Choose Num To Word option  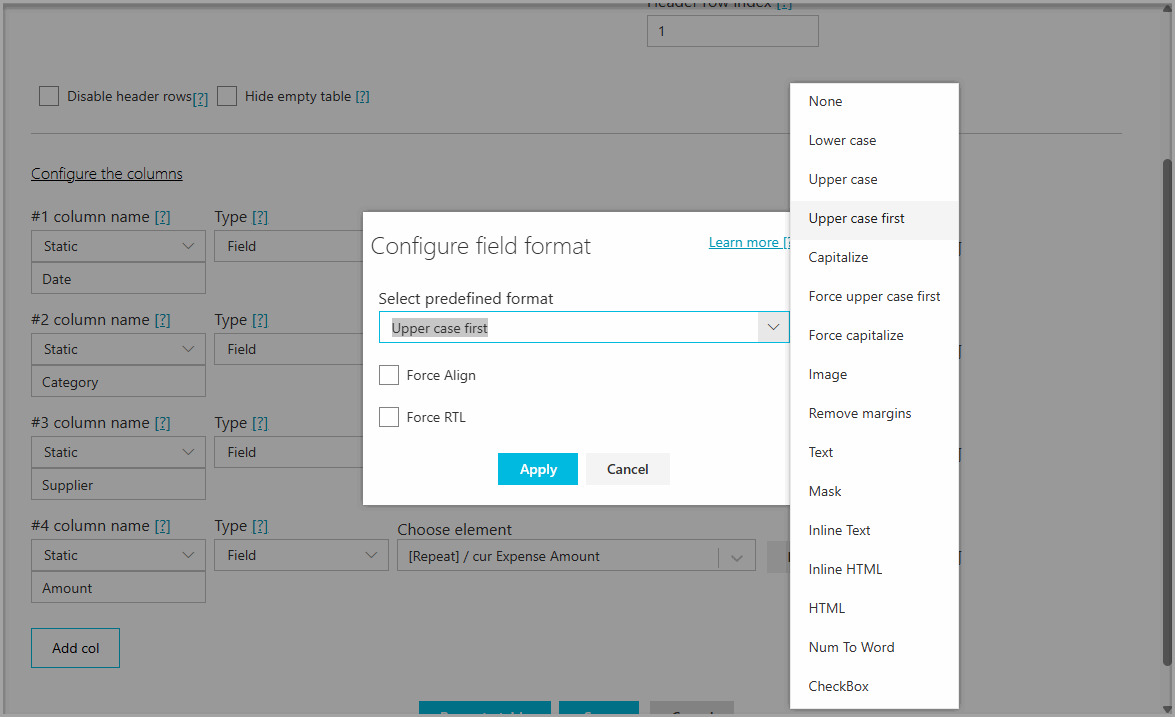[874, 647]
